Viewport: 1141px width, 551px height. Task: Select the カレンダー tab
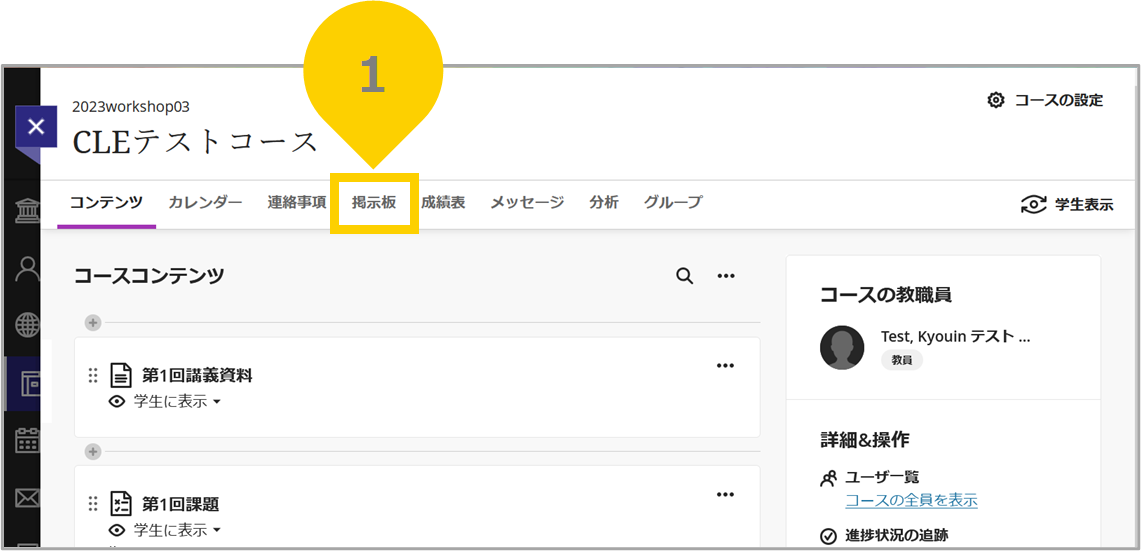tap(205, 203)
